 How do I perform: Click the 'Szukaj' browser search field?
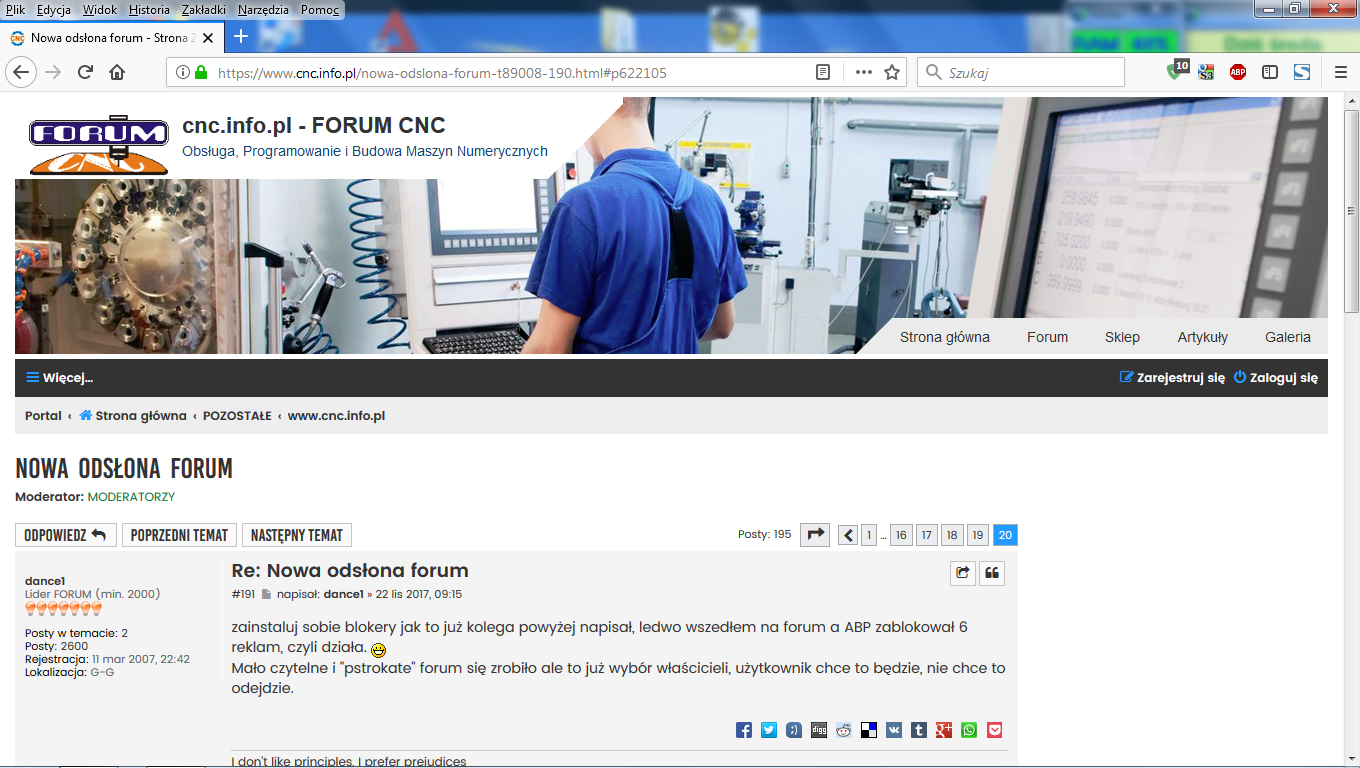click(x=1021, y=72)
